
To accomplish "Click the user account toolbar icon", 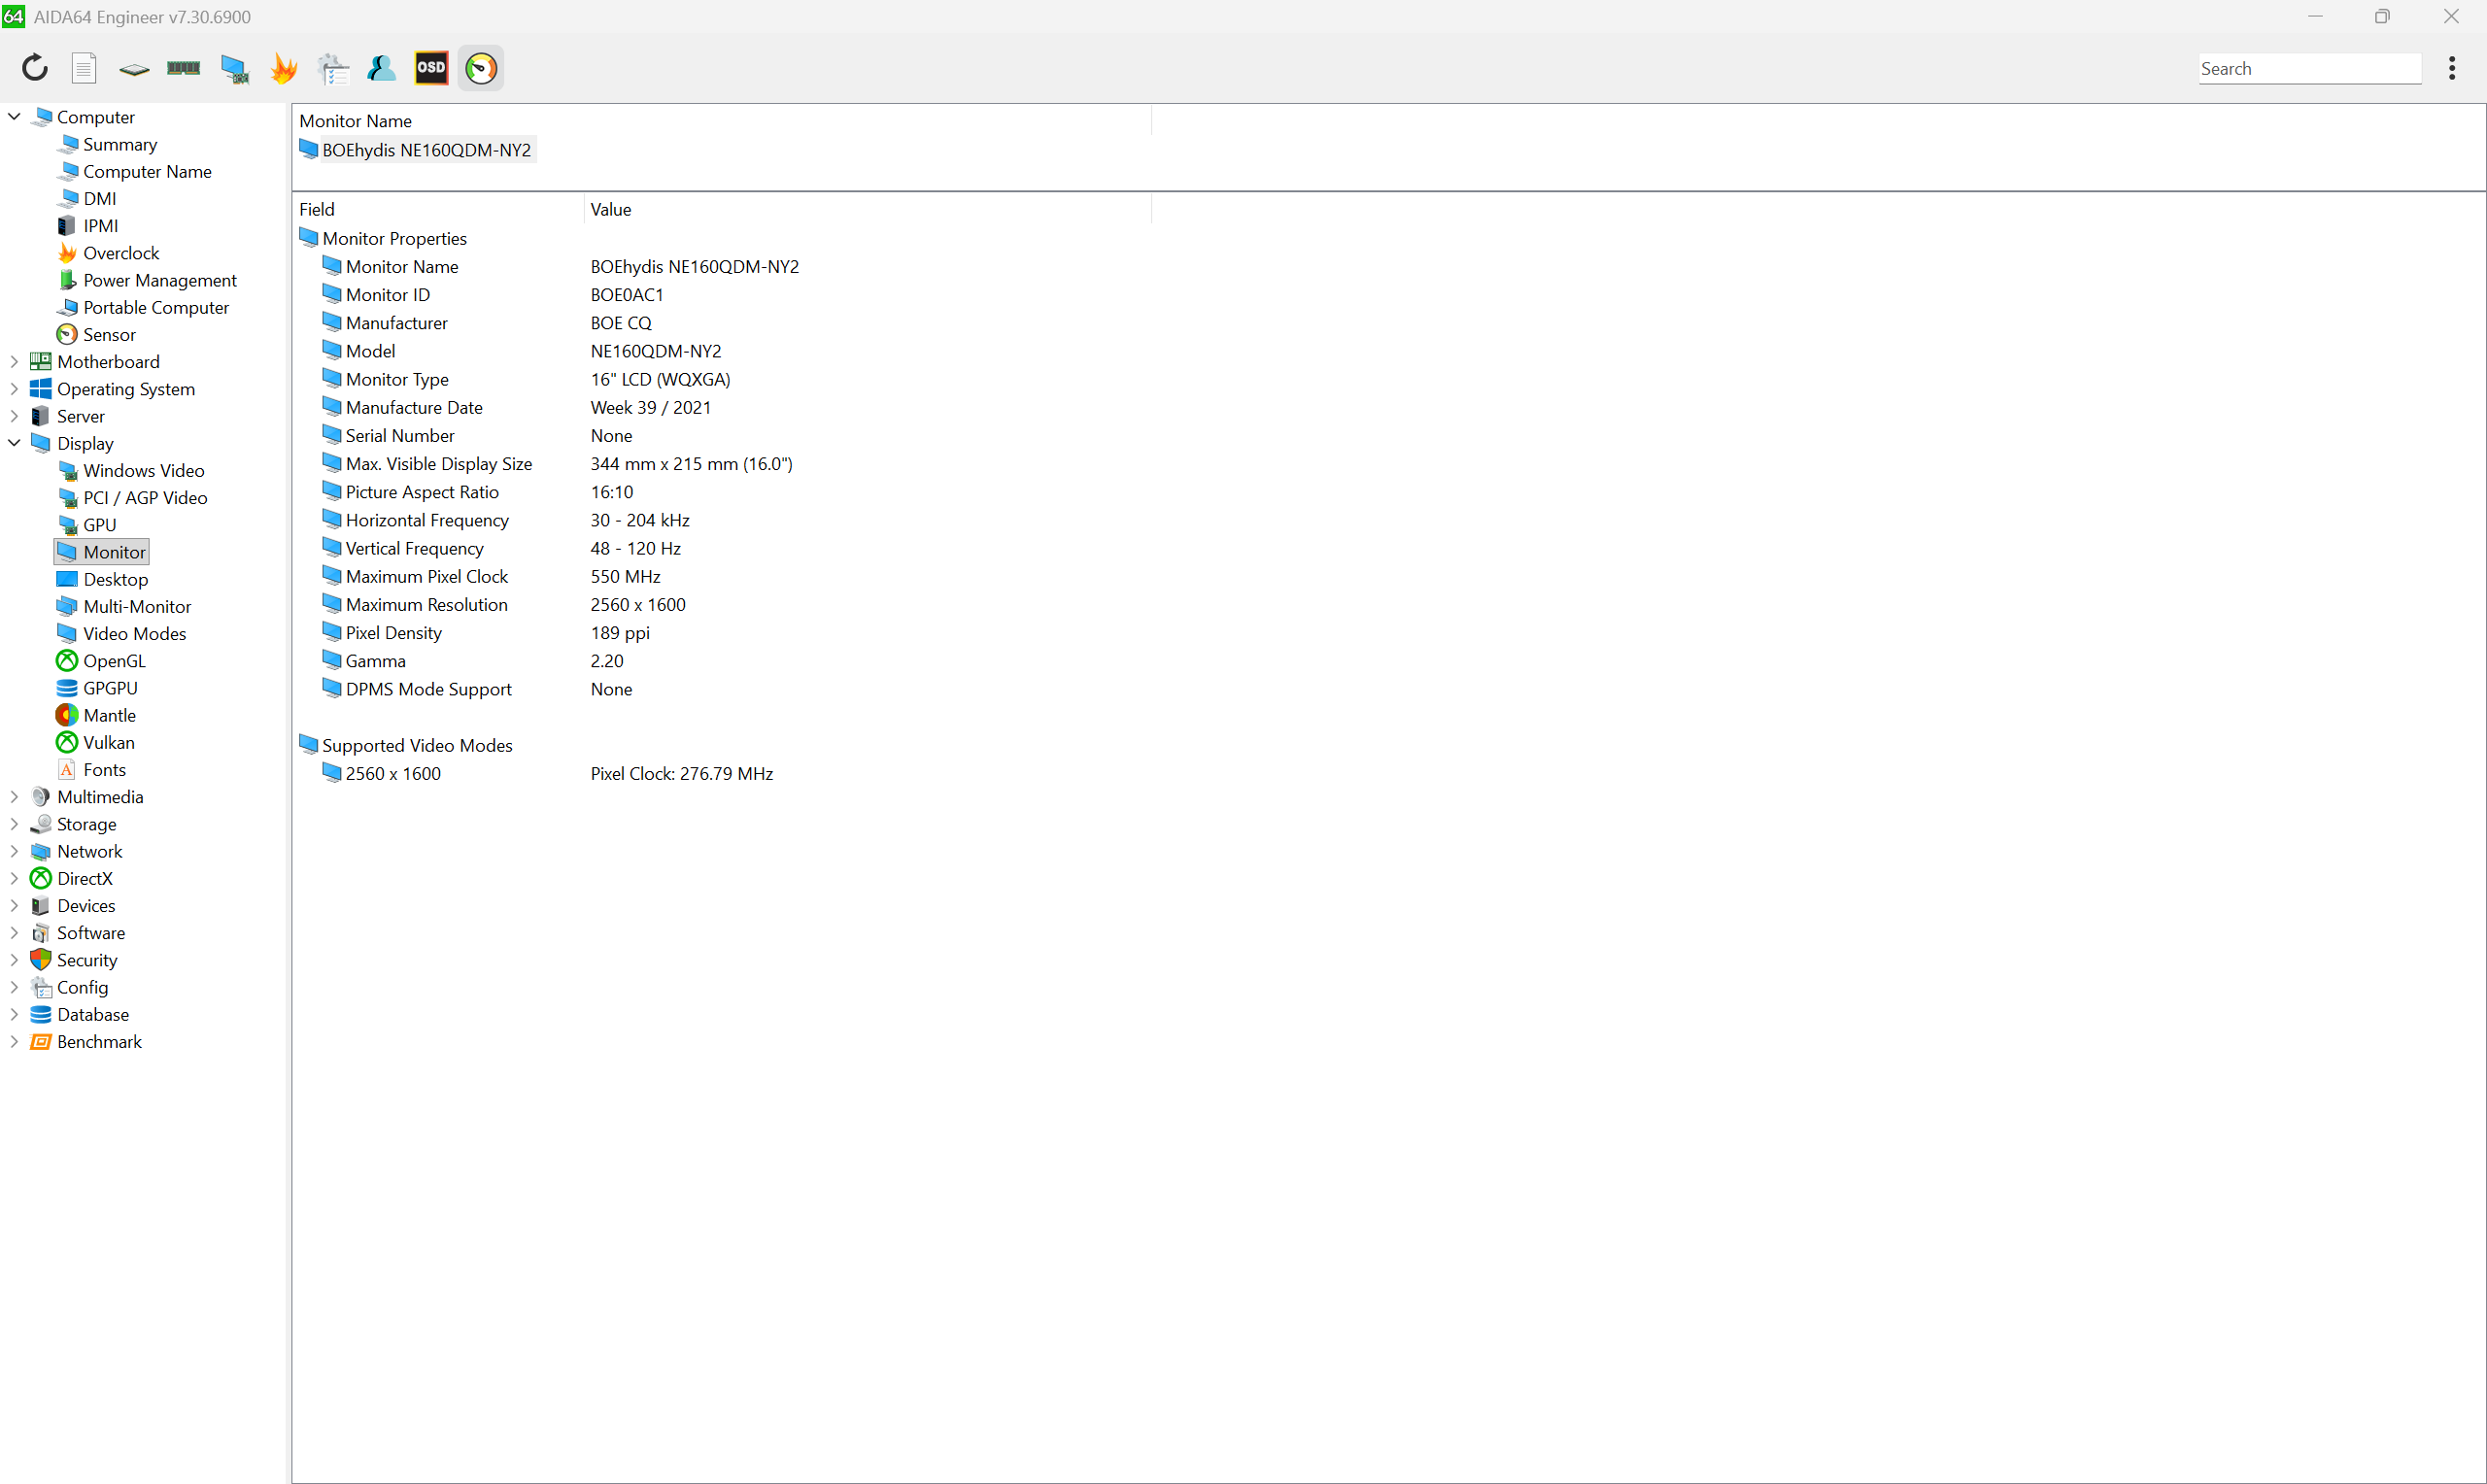I will tap(381, 68).
